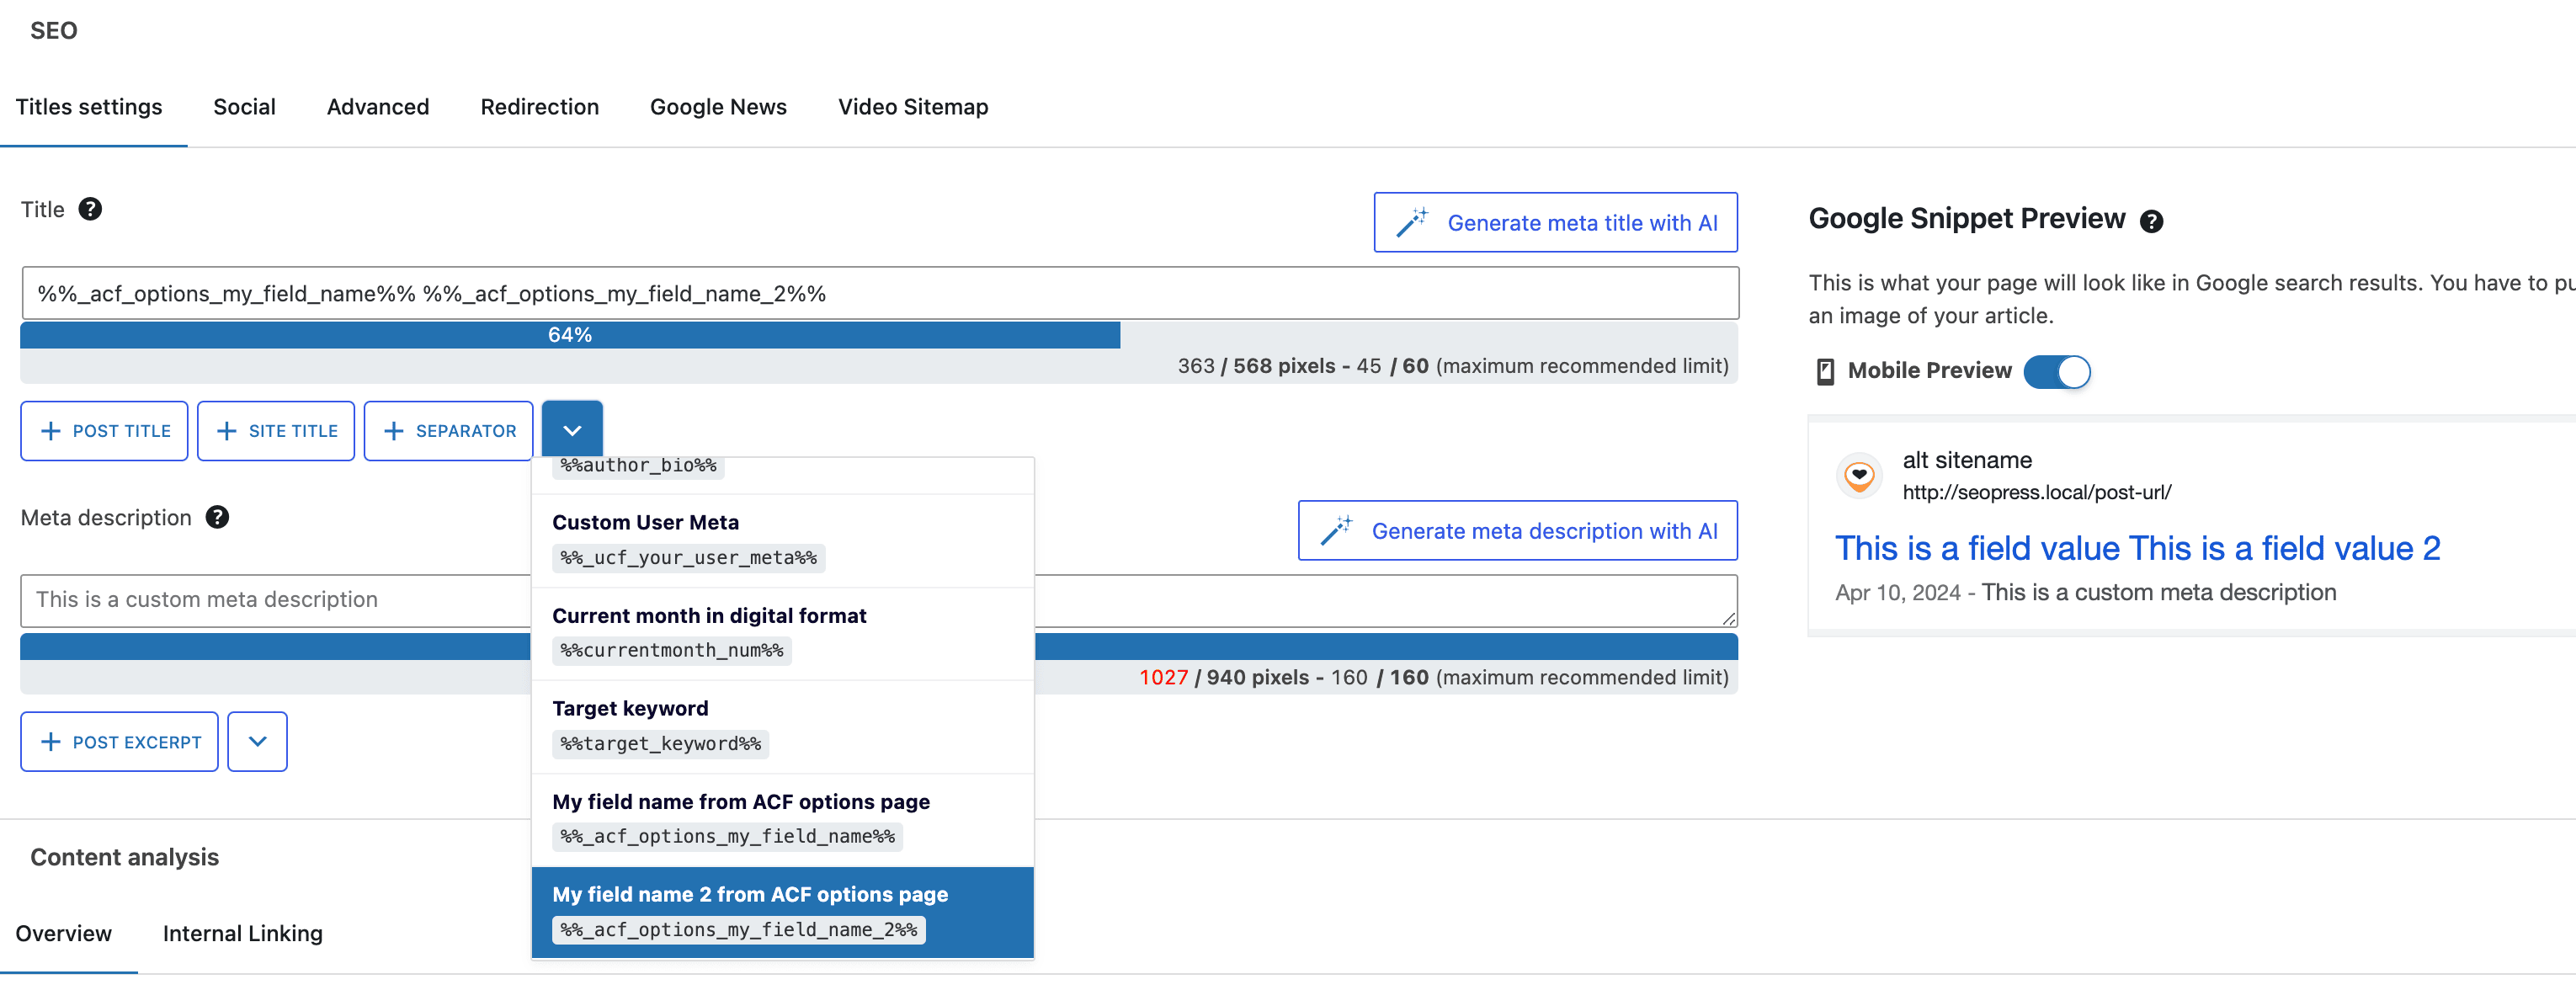Screen dimensions: 2576x990
Task: Click the Title help question mark icon
Action: pyautogui.click(x=90, y=209)
